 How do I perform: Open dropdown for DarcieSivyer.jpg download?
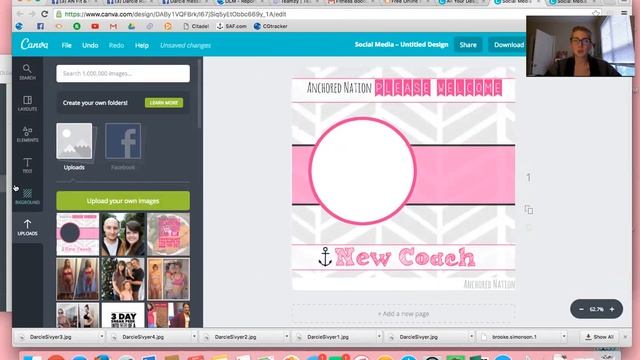471,337
